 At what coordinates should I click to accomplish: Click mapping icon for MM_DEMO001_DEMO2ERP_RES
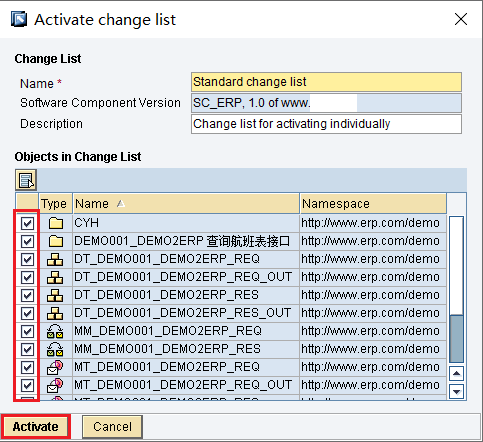(x=55, y=349)
